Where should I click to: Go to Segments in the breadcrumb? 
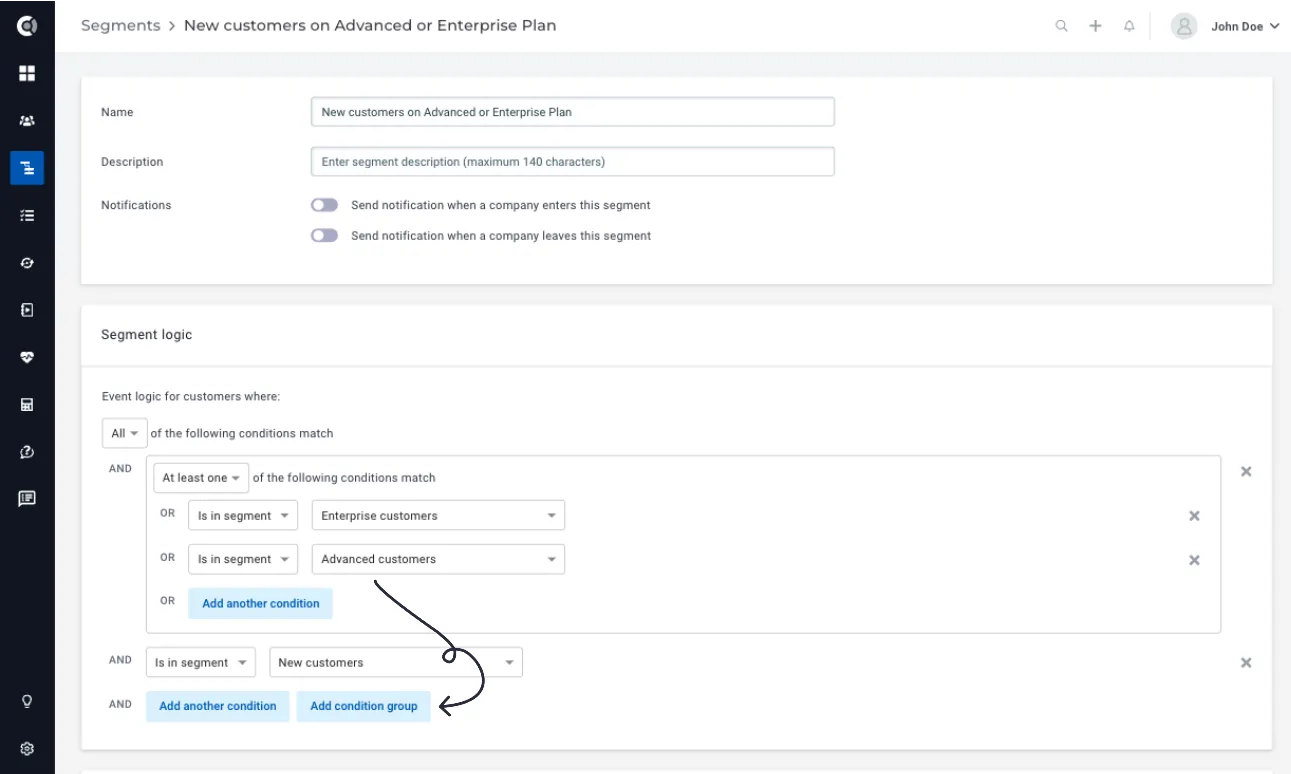pyautogui.click(x=120, y=26)
